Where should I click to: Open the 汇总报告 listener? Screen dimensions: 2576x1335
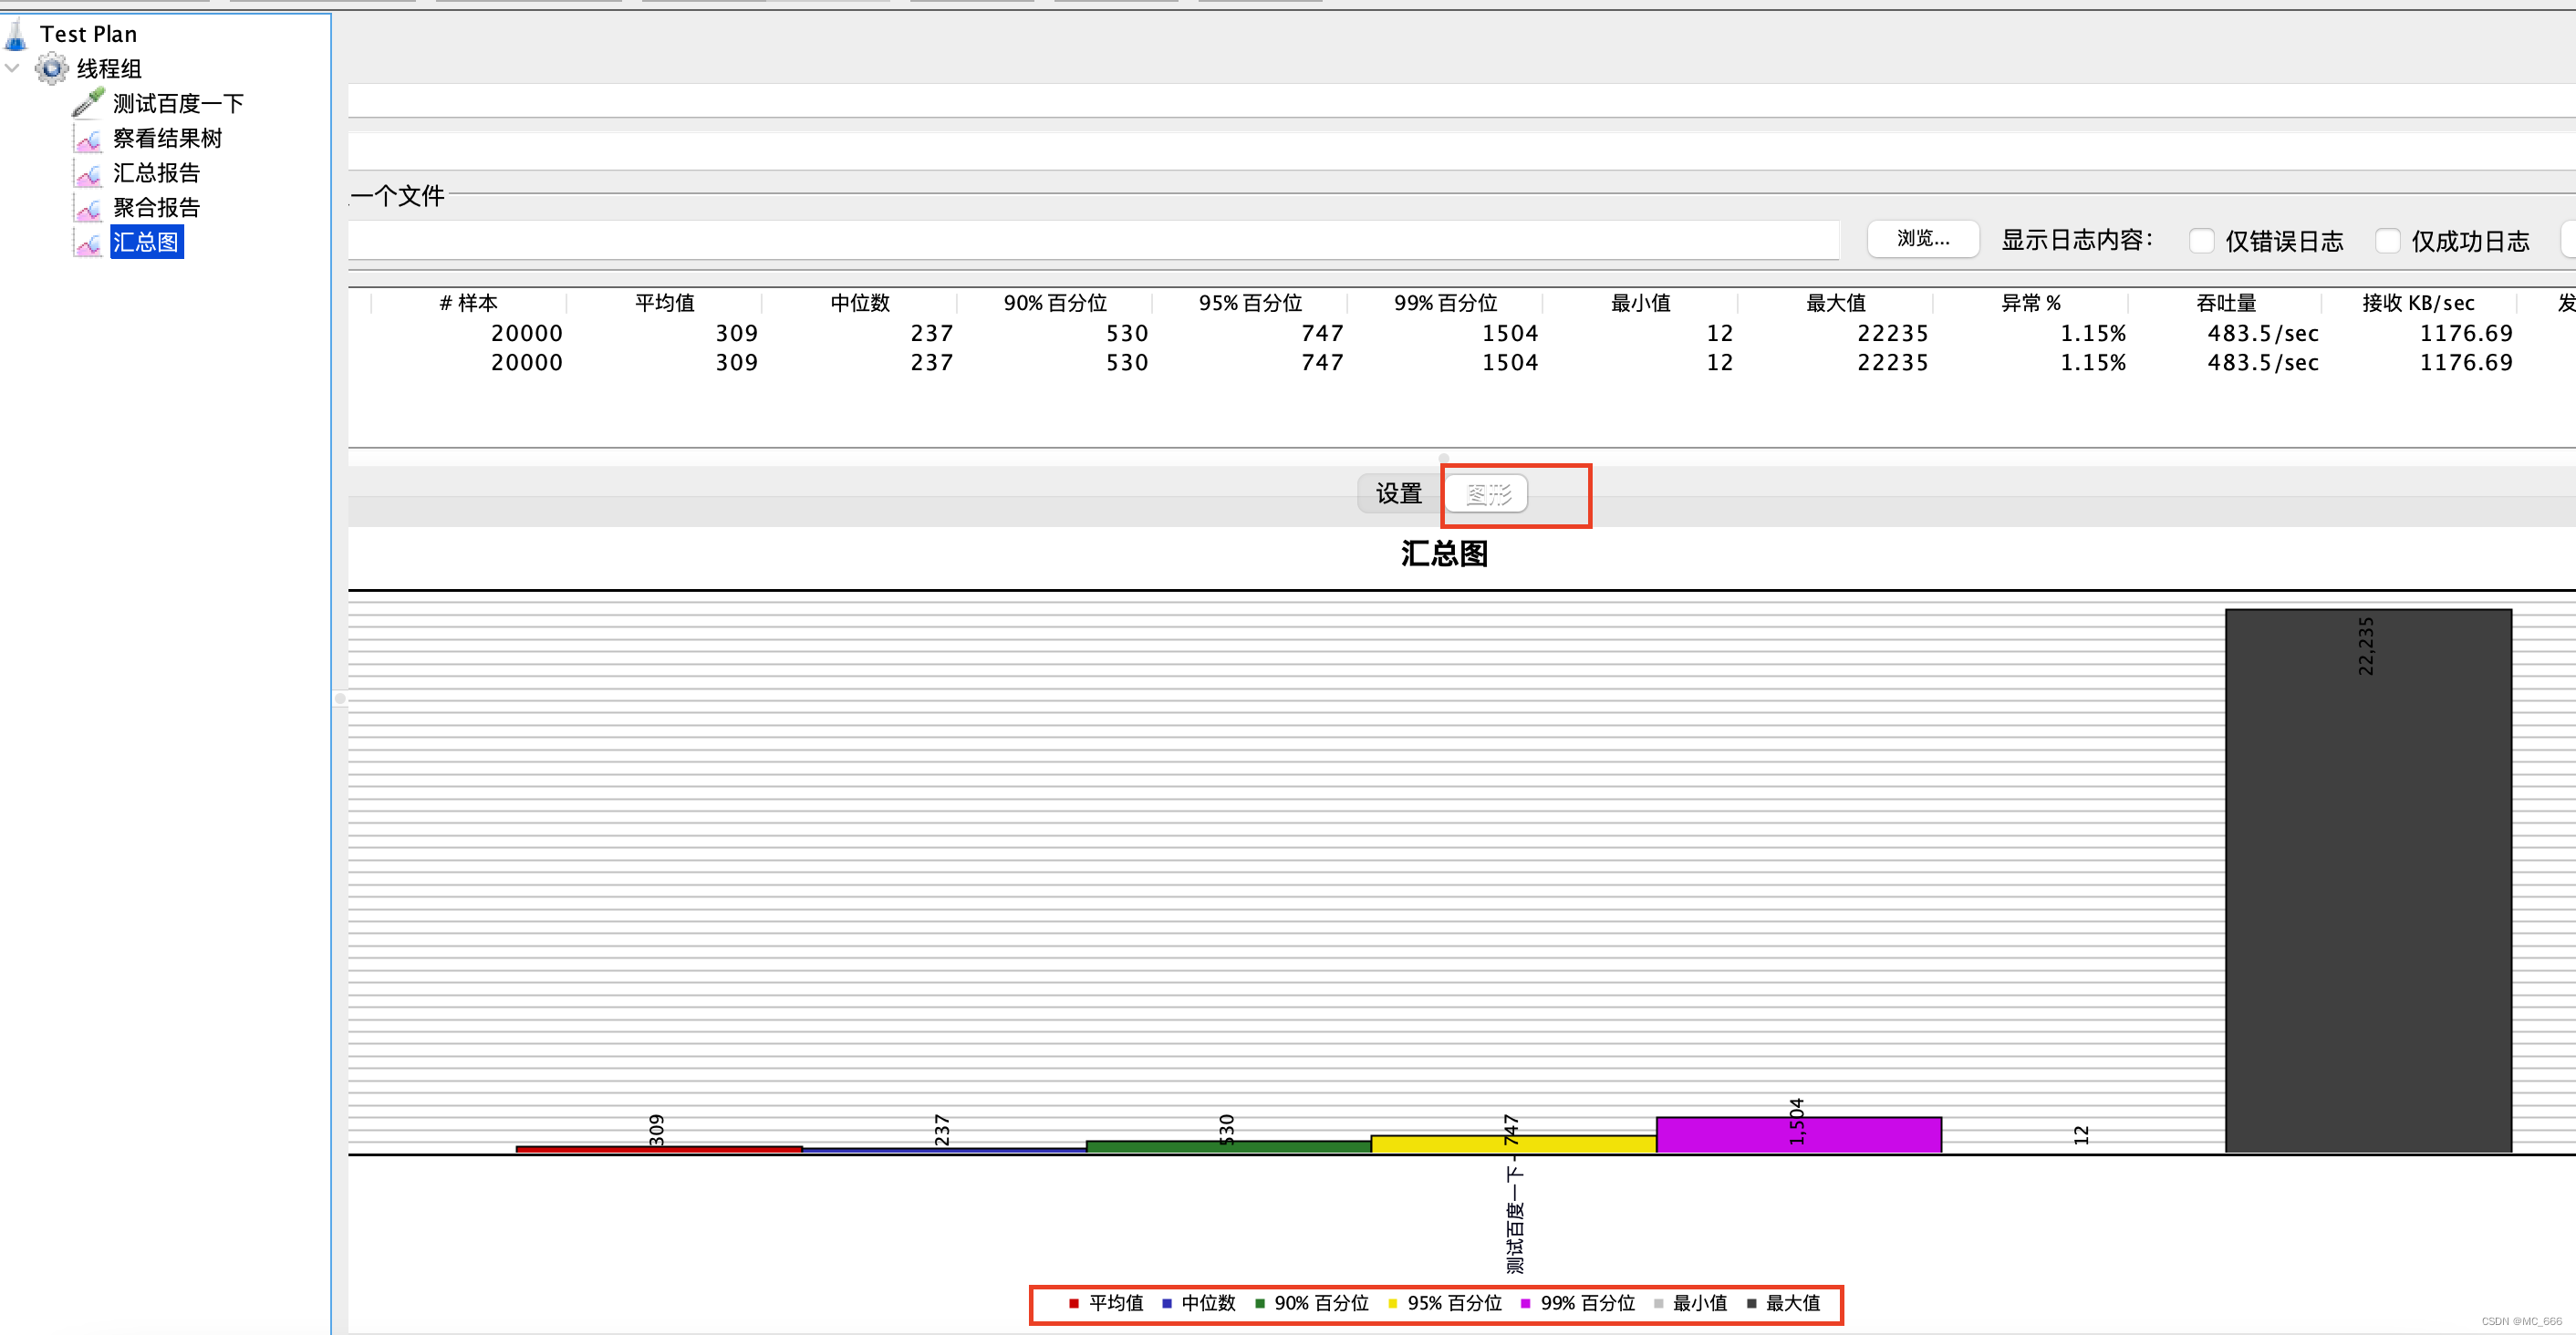pyautogui.click(x=156, y=173)
